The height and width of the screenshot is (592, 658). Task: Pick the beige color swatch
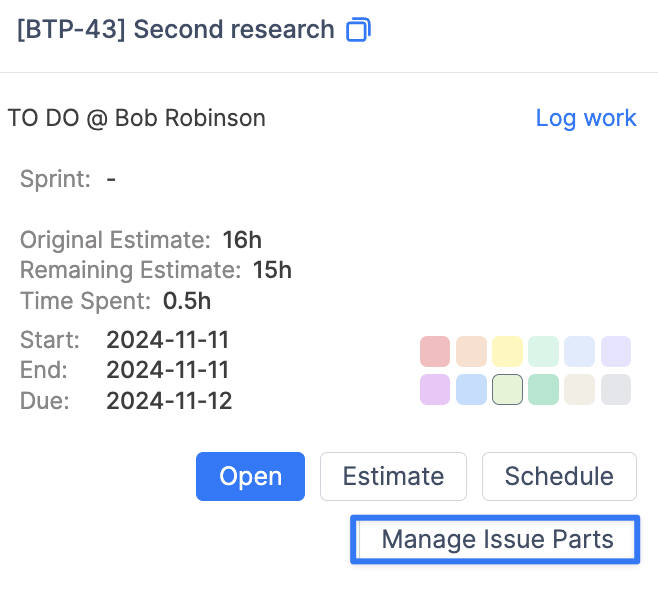tap(579, 389)
